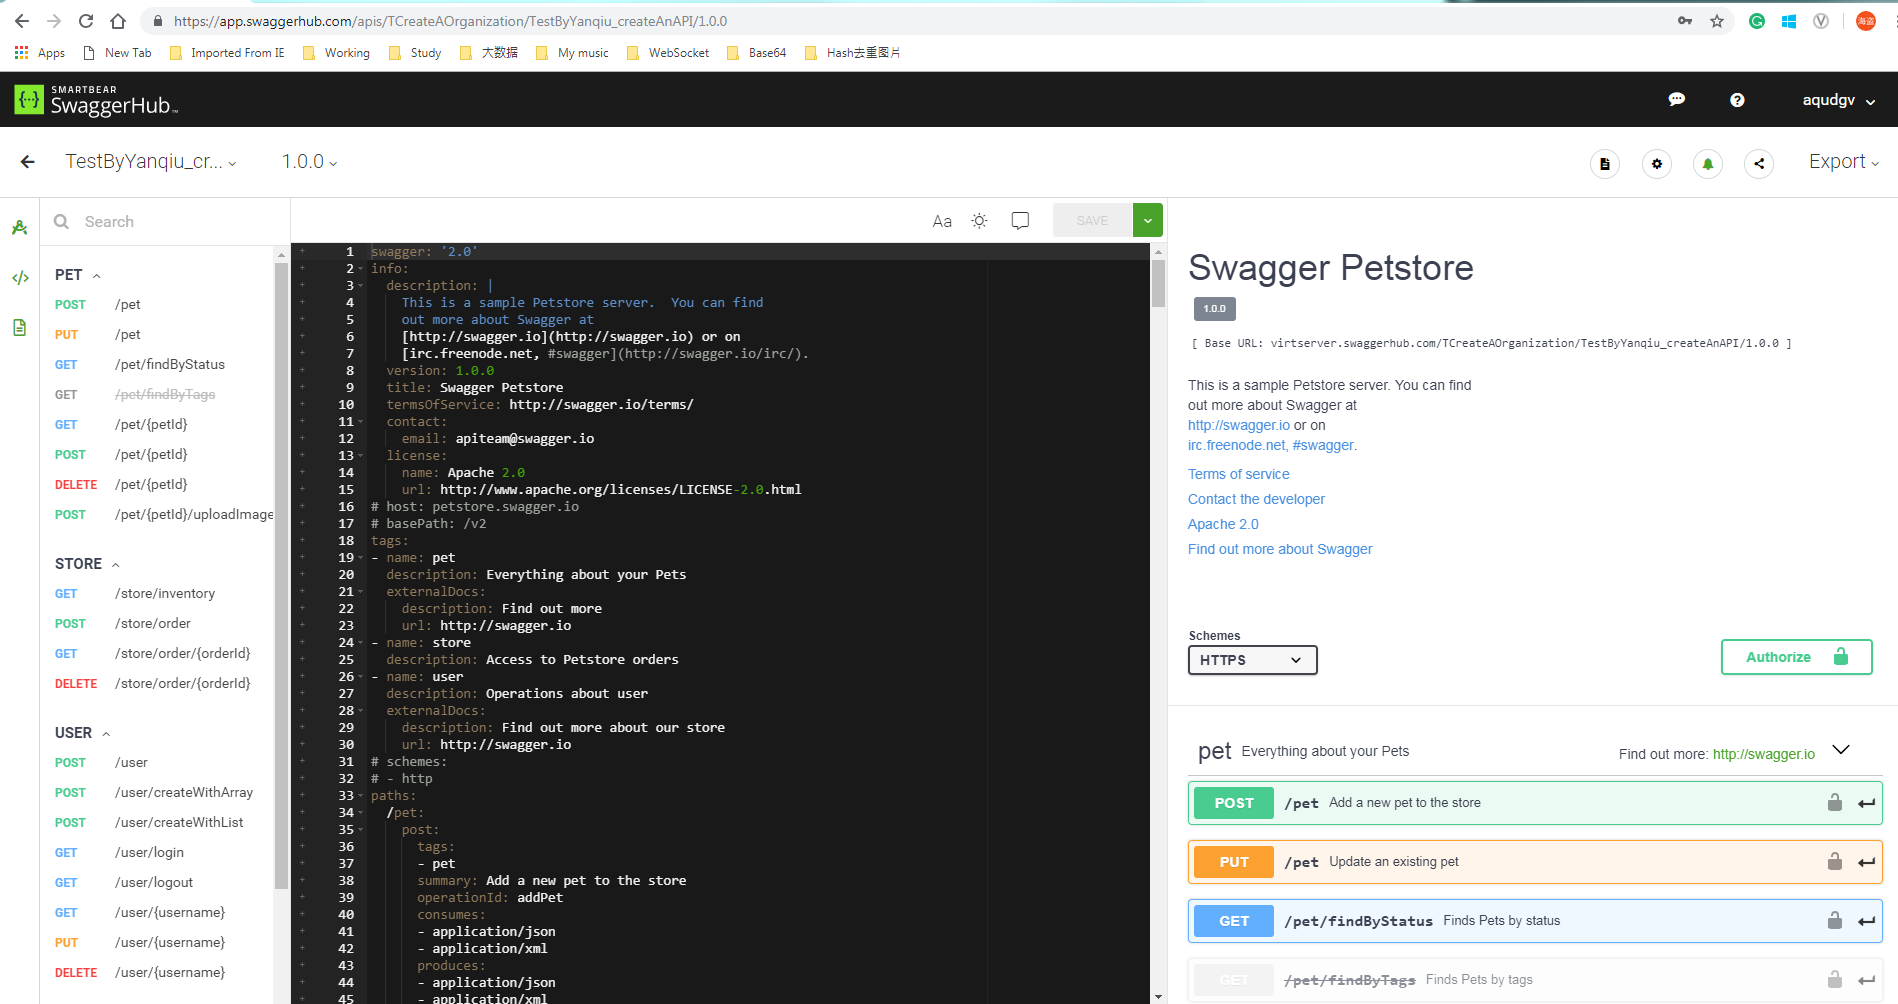Click the Authorize lock button

(1796, 657)
